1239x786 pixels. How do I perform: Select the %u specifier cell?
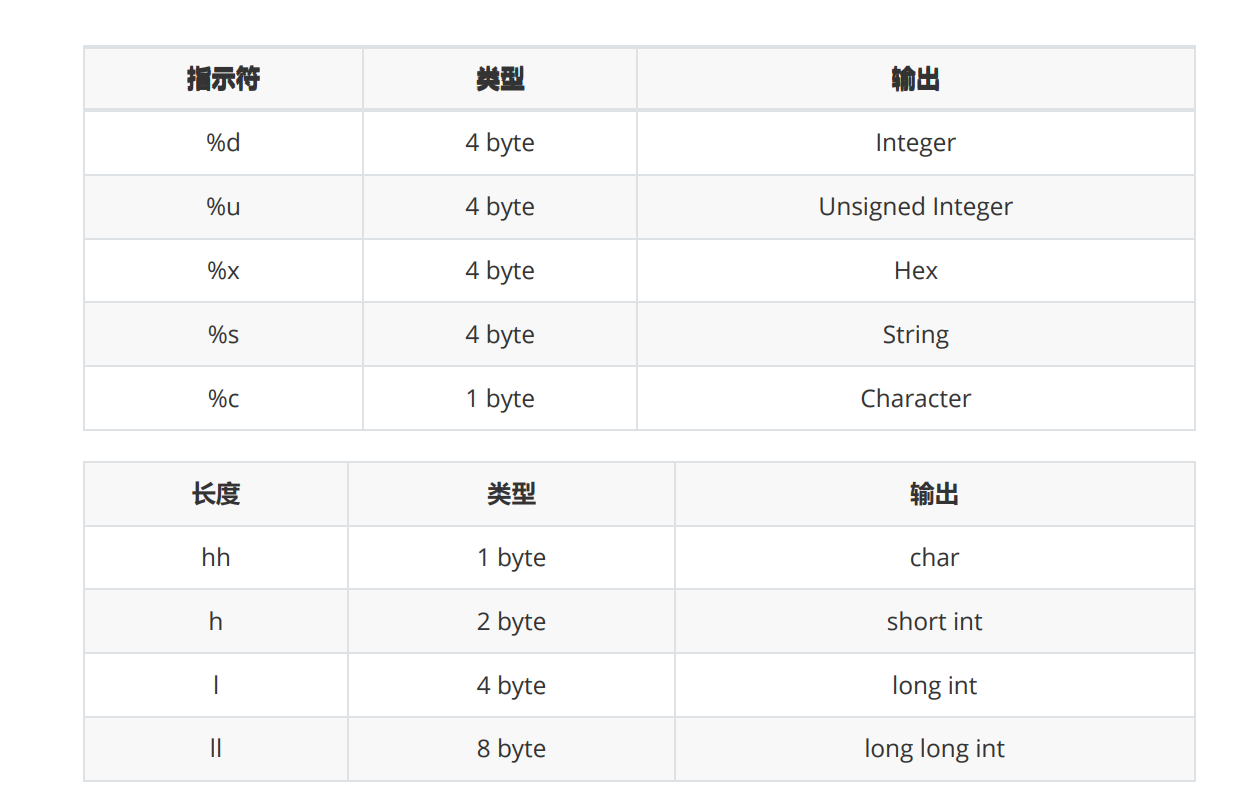[x=223, y=207]
